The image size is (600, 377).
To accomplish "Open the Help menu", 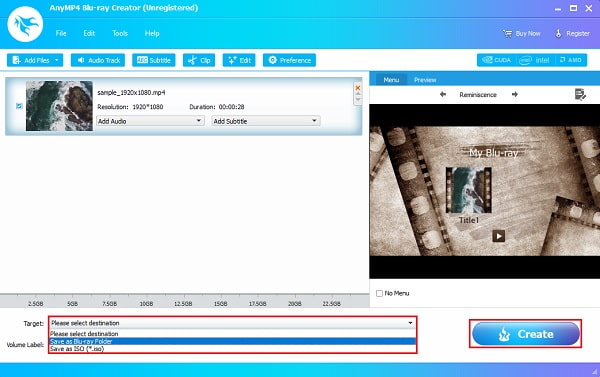I will click(152, 33).
